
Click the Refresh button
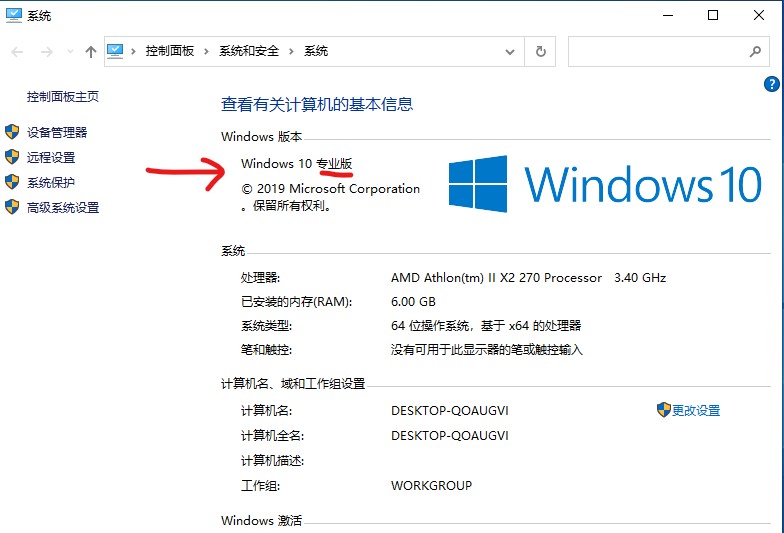pos(540,52)
